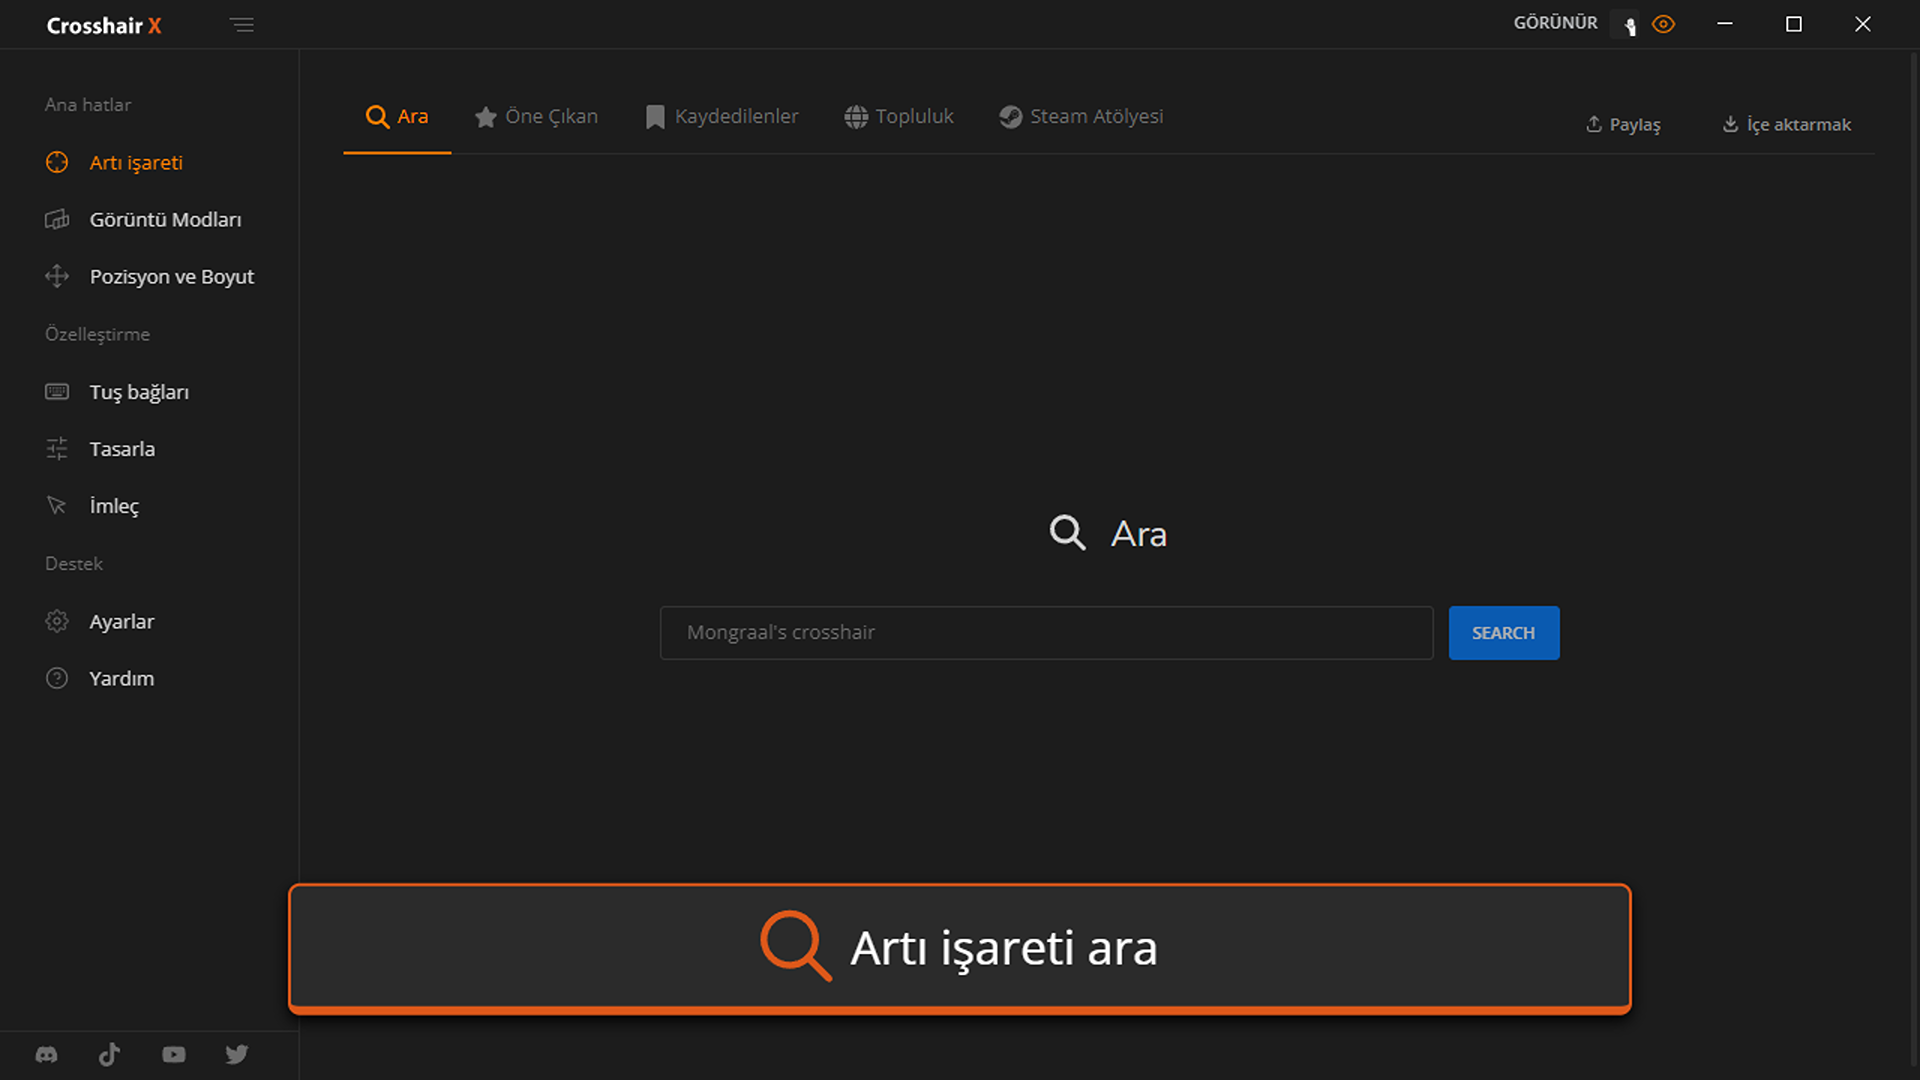Click the Paylaş share button

click(1623, 124)
